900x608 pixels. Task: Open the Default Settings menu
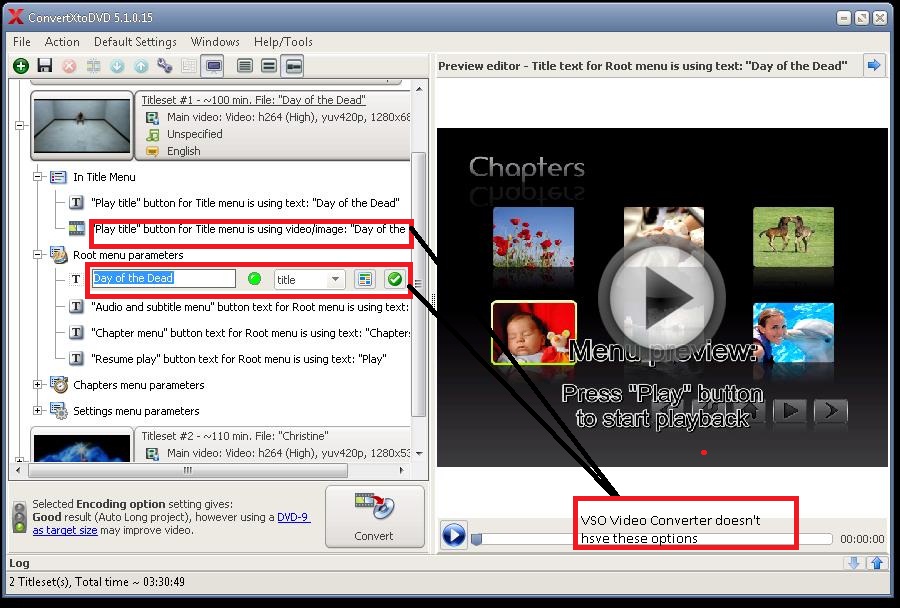coord(135,42)
